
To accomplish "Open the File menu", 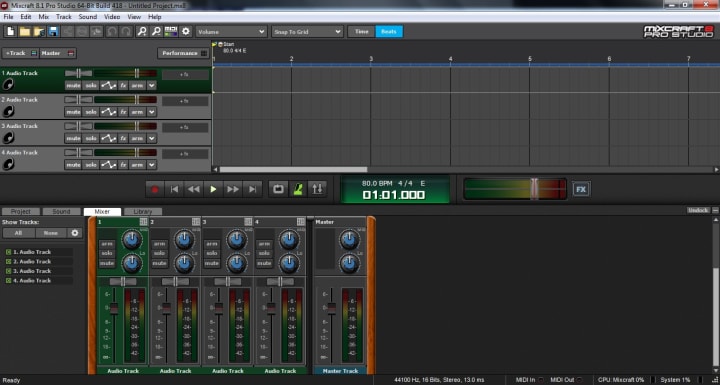I will click(8, 17).
